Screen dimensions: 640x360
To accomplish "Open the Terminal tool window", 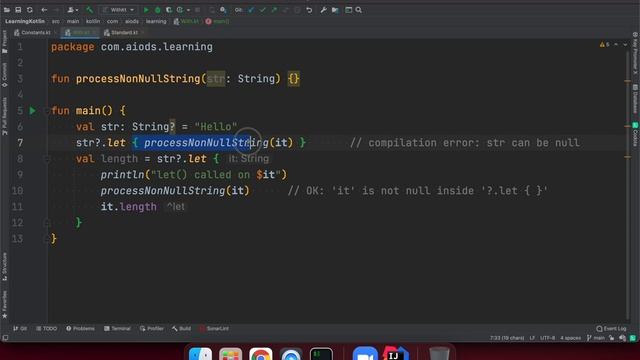I will coord(118,329).
